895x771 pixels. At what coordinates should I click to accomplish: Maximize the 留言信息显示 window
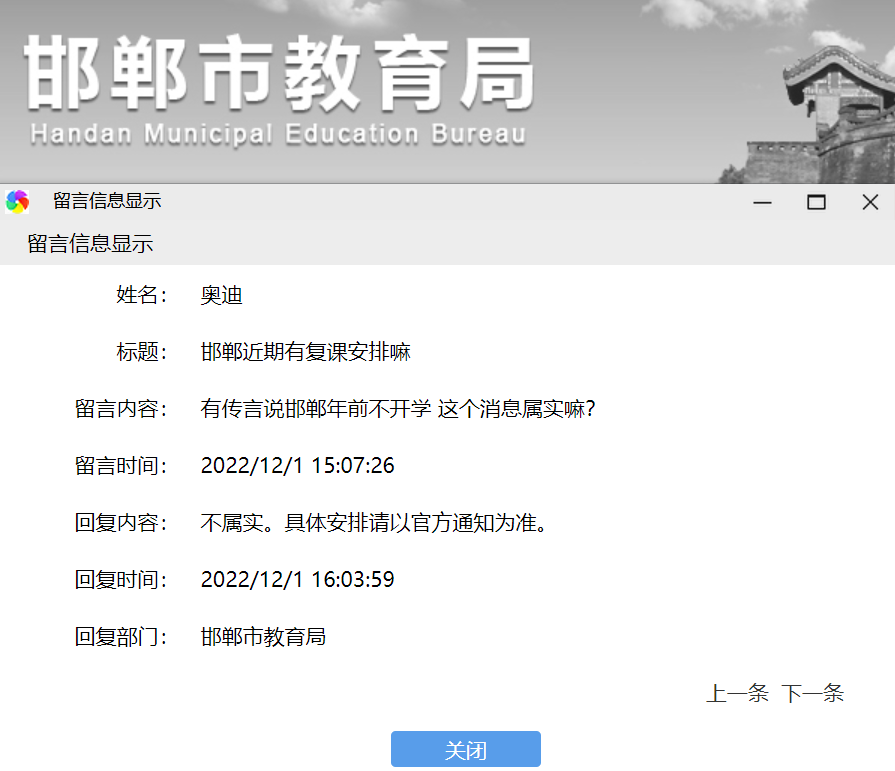(x=816, y=202)
